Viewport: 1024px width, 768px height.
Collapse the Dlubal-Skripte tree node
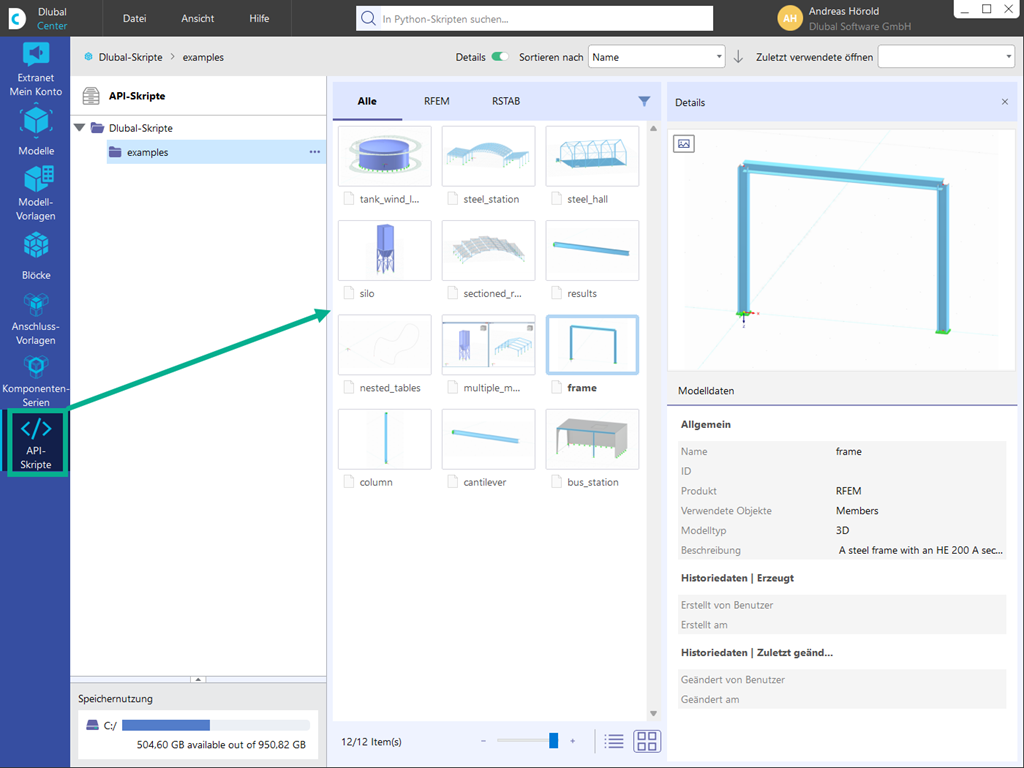pyautogui.click(x=80, y=127)
